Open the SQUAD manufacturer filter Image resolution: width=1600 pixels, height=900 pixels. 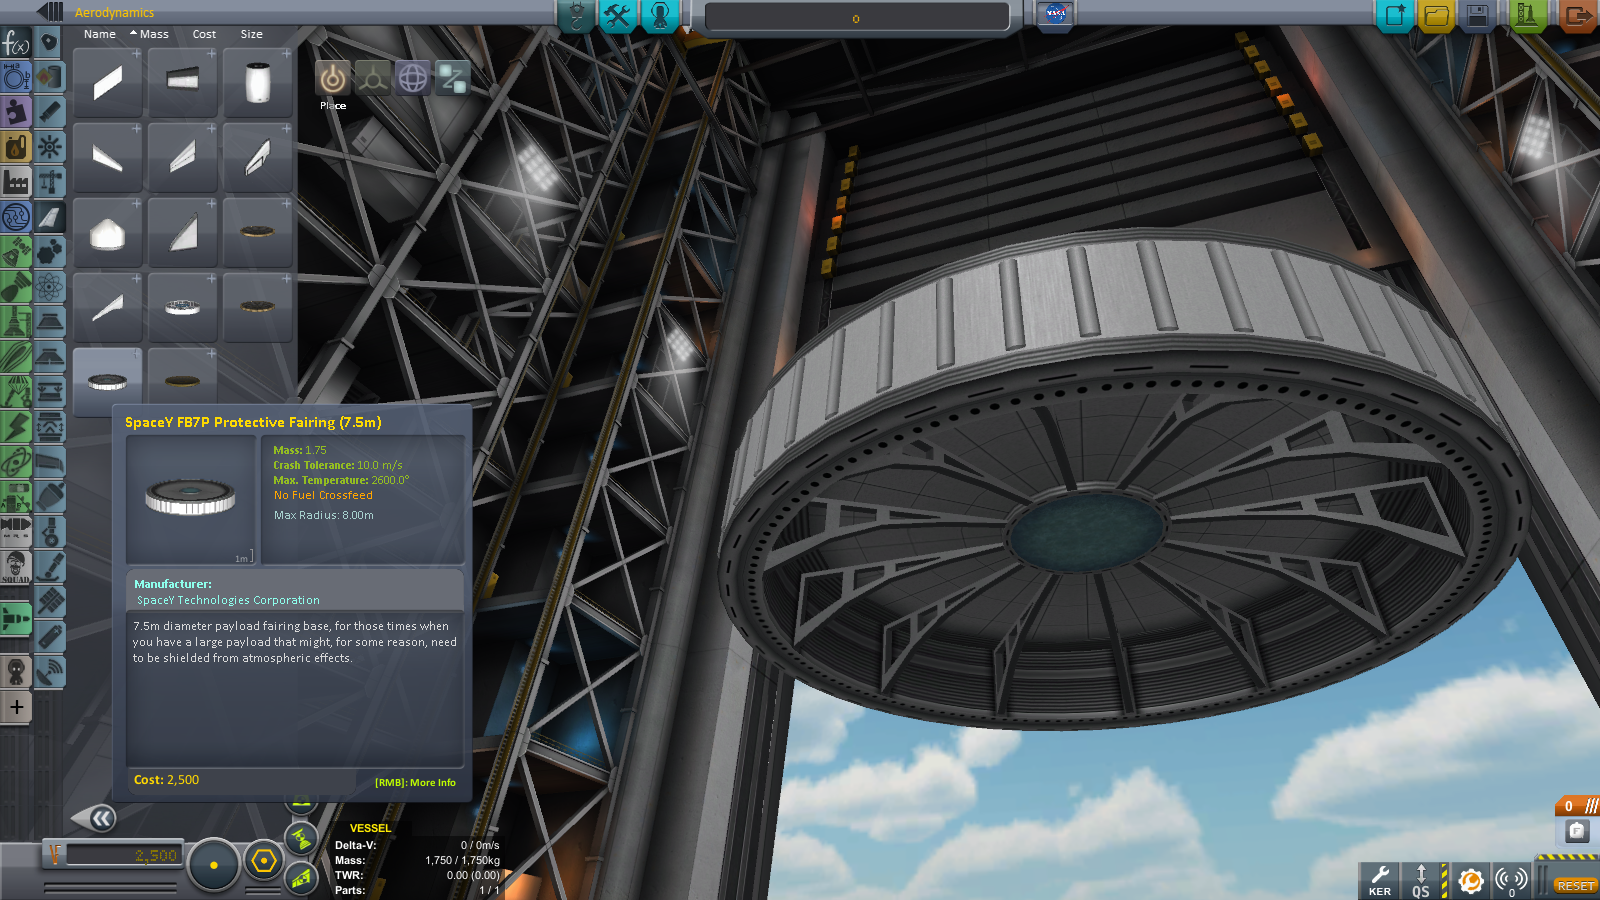coord(16,567)
